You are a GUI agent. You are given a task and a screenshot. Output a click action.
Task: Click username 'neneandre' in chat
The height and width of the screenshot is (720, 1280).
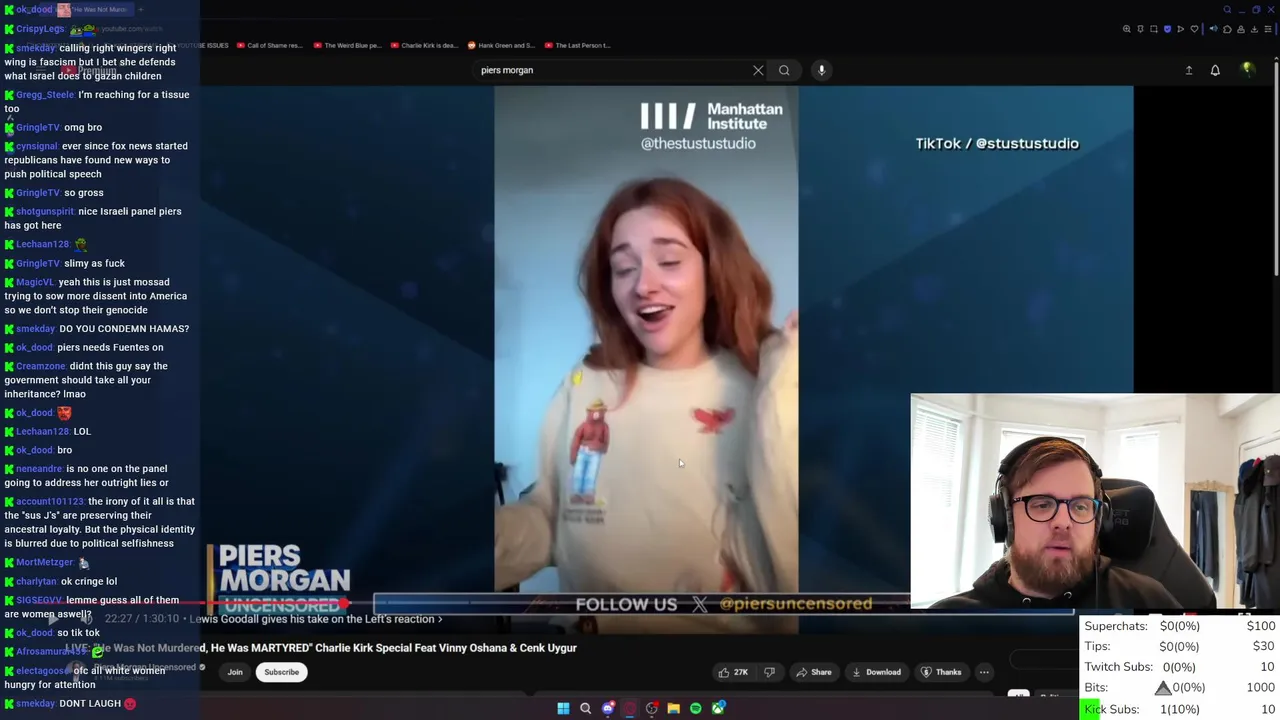tap(39, 469)
